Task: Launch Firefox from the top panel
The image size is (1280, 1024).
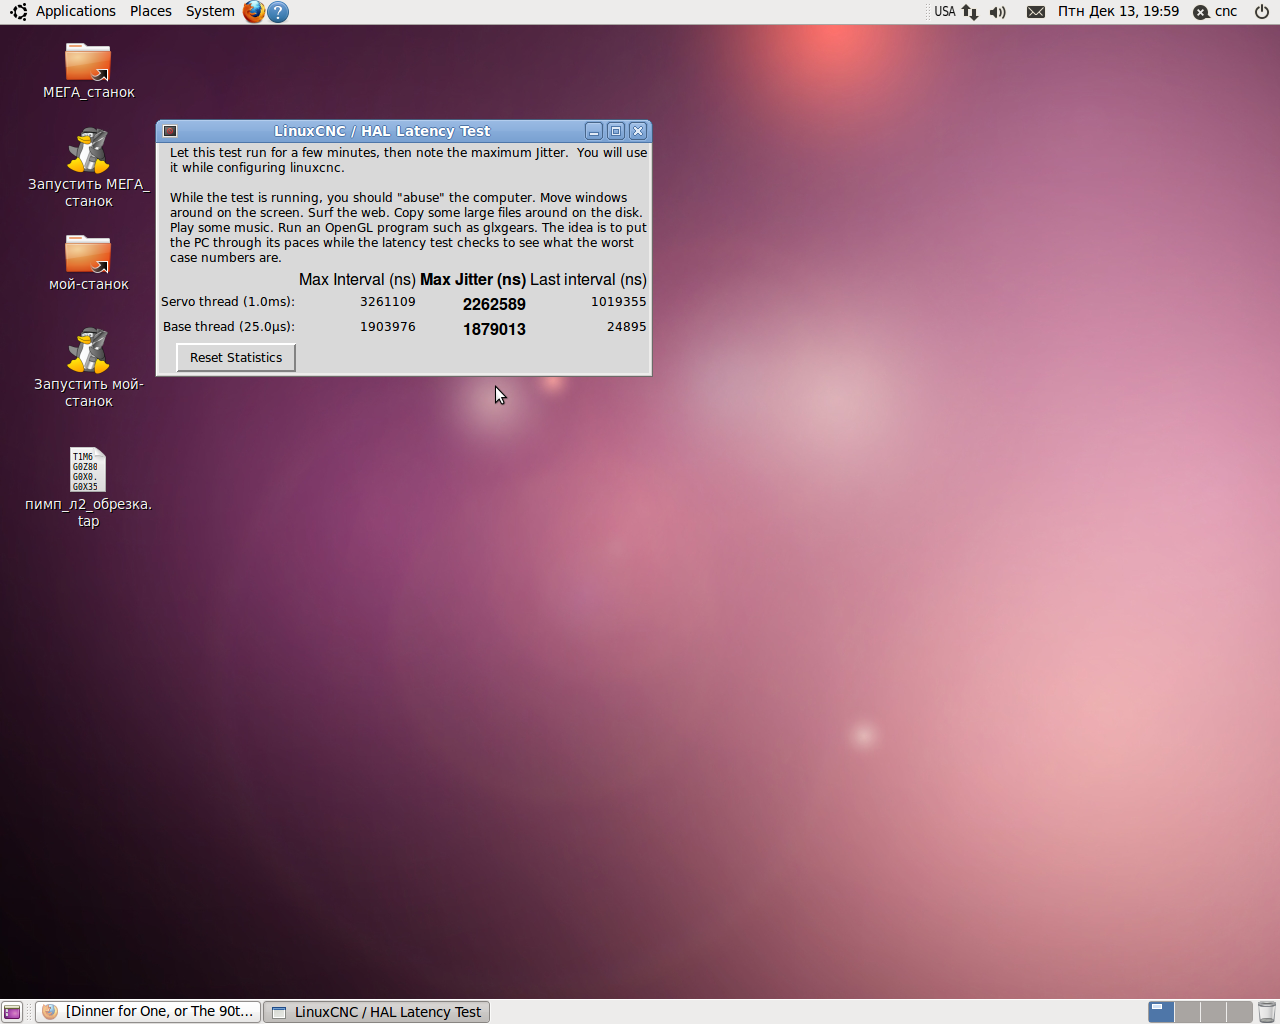Action: tap(254, 12)
